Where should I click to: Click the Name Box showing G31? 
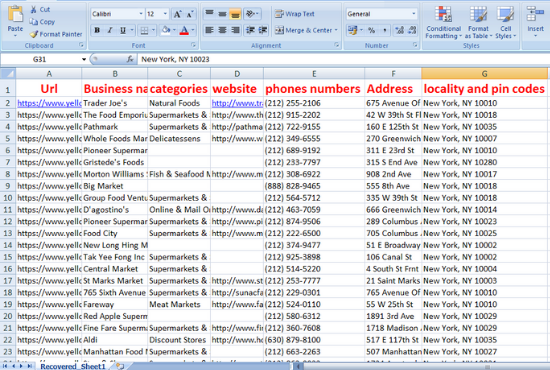40,59
